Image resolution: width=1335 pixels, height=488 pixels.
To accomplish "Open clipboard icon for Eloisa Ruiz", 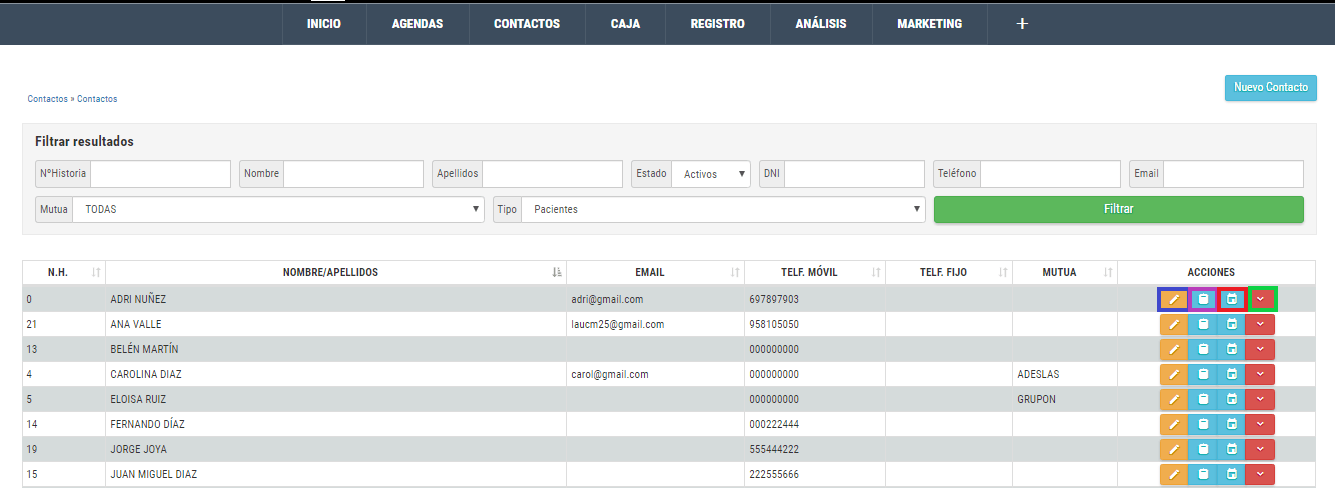I will 1203,399.
